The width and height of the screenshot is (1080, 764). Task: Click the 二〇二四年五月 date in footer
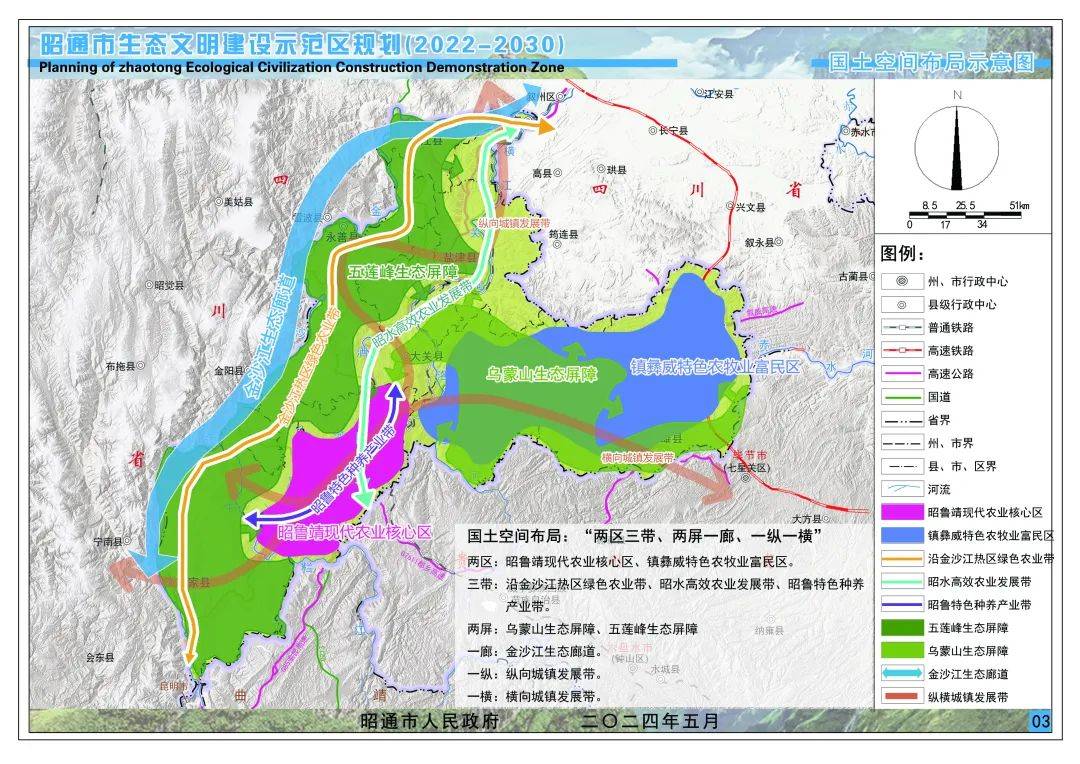pos(650,721)
